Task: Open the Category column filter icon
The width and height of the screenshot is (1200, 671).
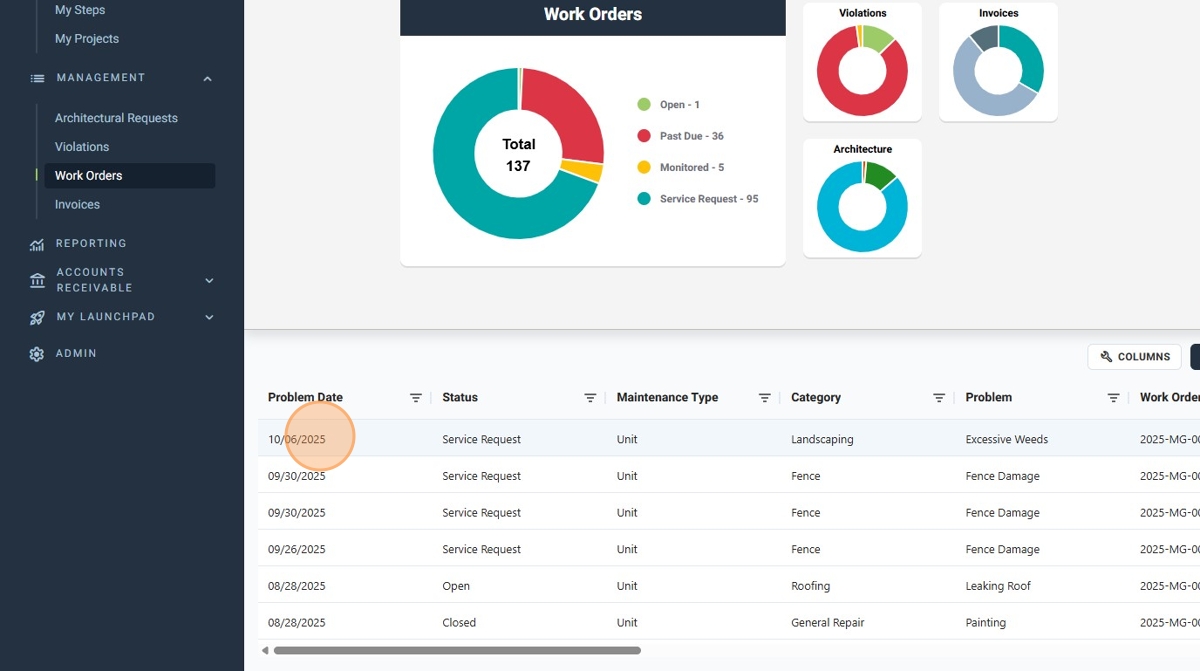Action: [939, 398]
